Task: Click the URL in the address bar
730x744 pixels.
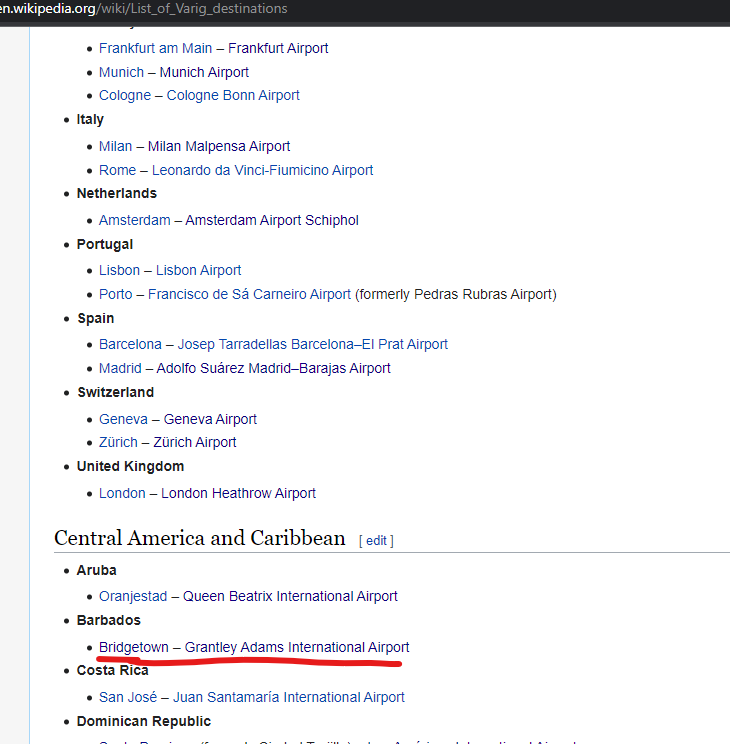Action: coord(143,9)
